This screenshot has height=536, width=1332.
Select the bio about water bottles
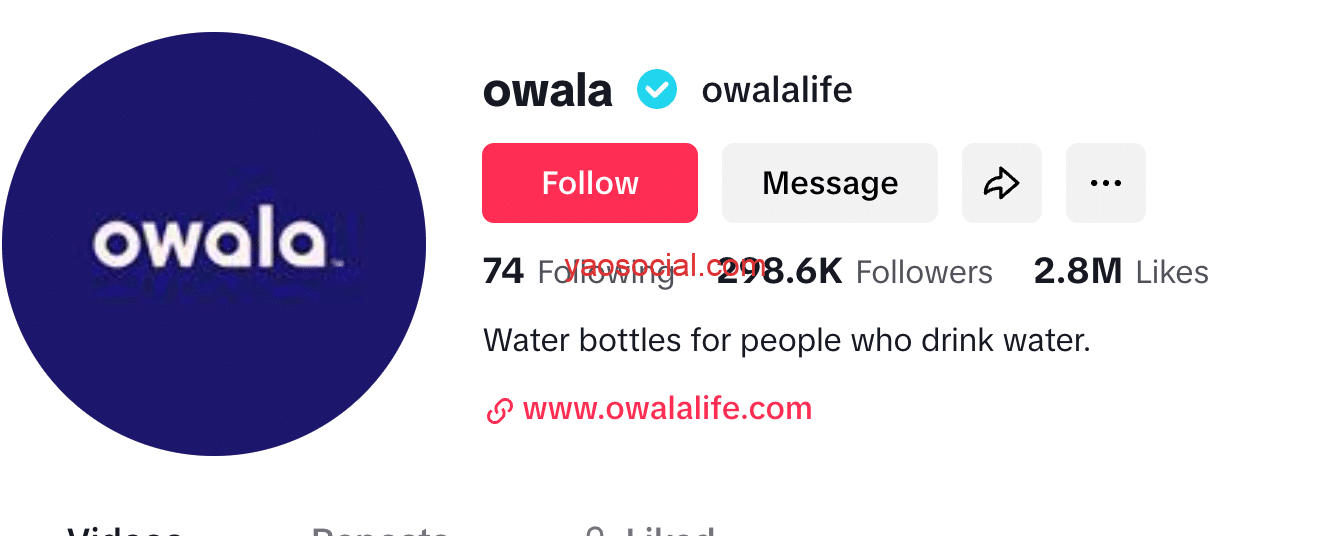(x=786, y=341)
